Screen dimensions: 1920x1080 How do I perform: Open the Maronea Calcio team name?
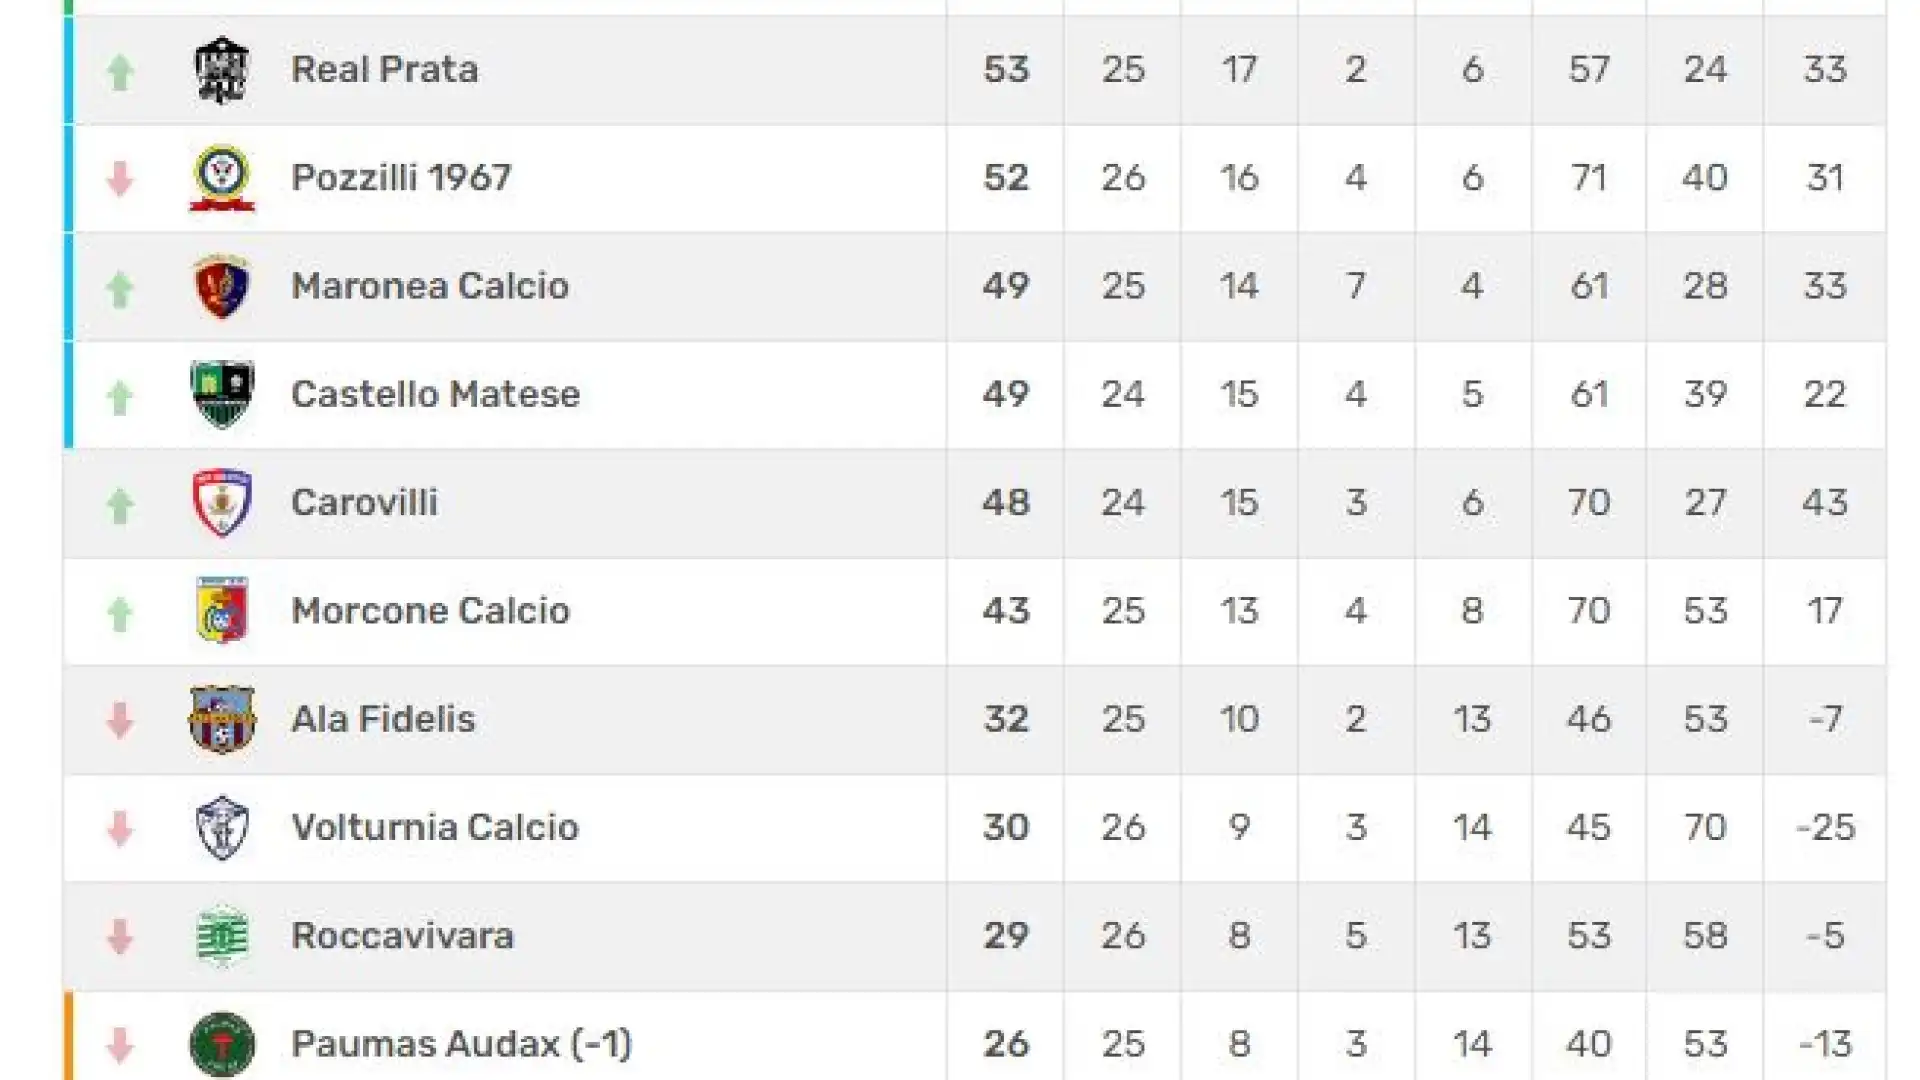point(430,286)
